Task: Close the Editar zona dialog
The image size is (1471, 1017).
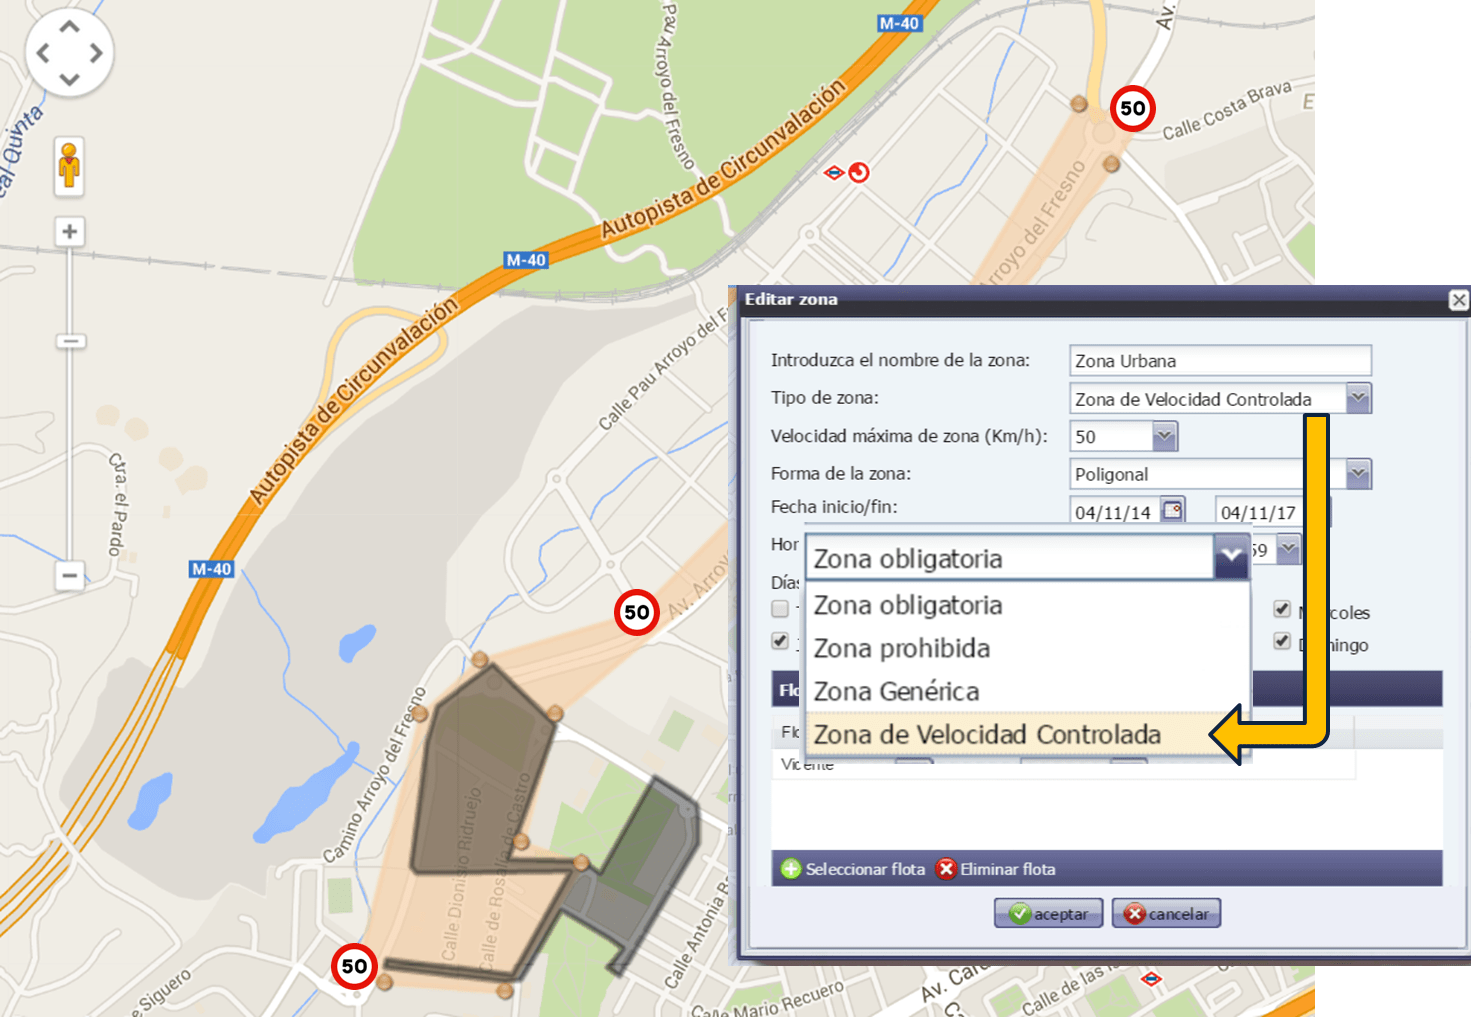Action: click(1459, 299)
